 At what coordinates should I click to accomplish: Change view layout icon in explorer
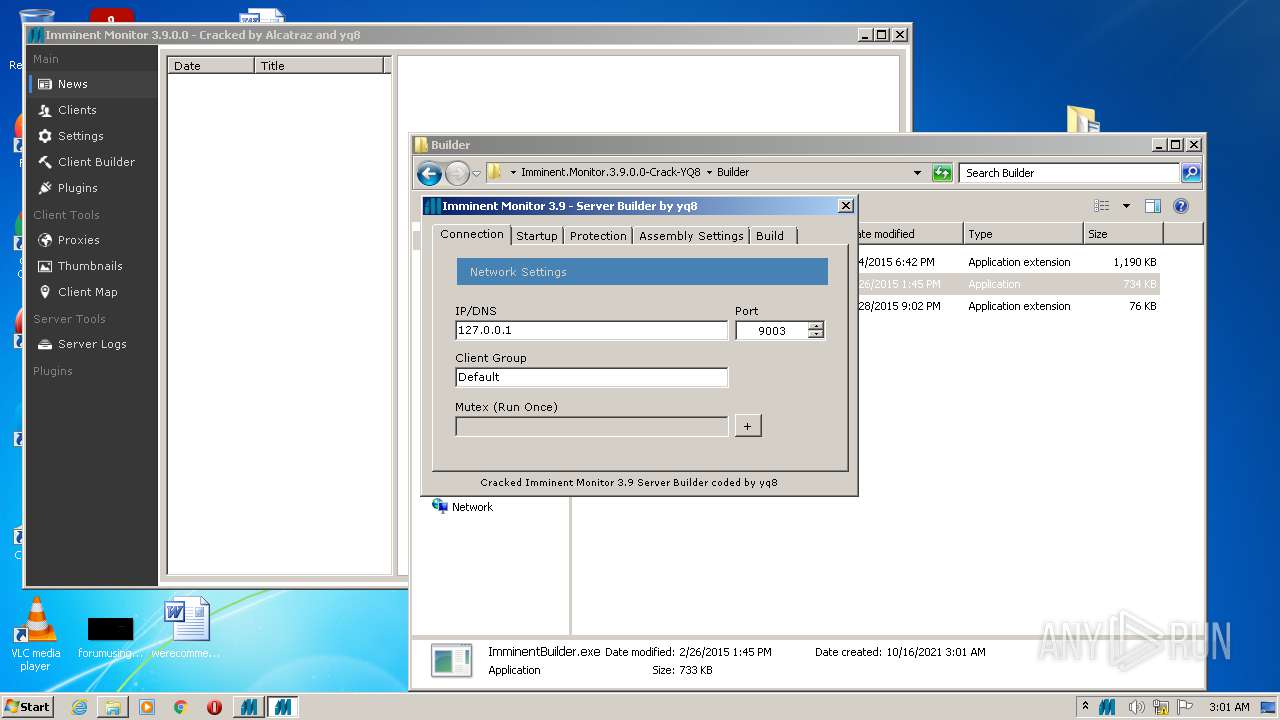pos(1102,206)
